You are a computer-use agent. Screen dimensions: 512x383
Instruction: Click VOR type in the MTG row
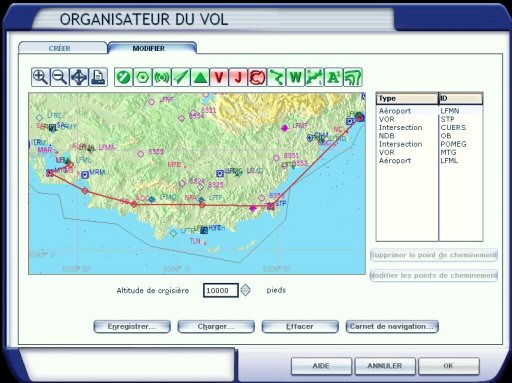tap(386, 152)
